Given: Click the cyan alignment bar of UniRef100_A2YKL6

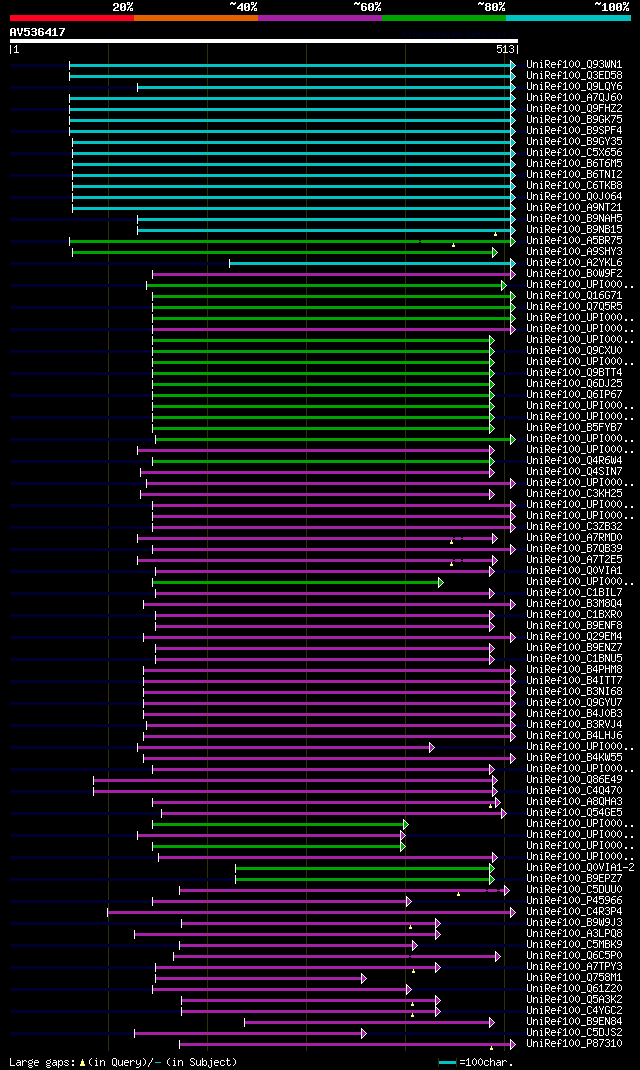Looking at the screenshot, I should (x=373, y=263).
